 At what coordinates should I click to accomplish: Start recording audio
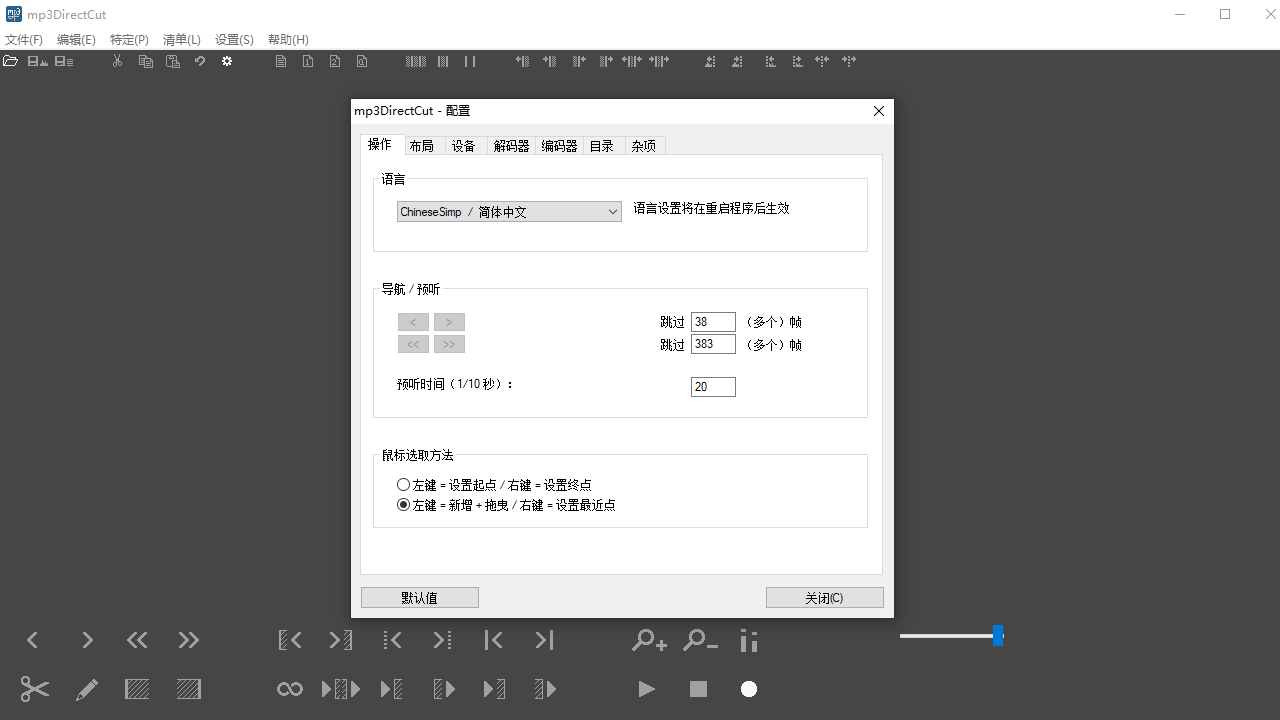click(748, 689)
